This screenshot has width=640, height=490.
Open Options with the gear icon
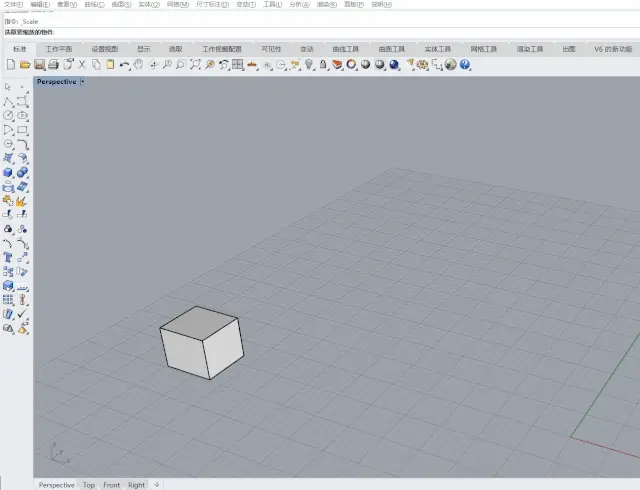pos(422,65)
